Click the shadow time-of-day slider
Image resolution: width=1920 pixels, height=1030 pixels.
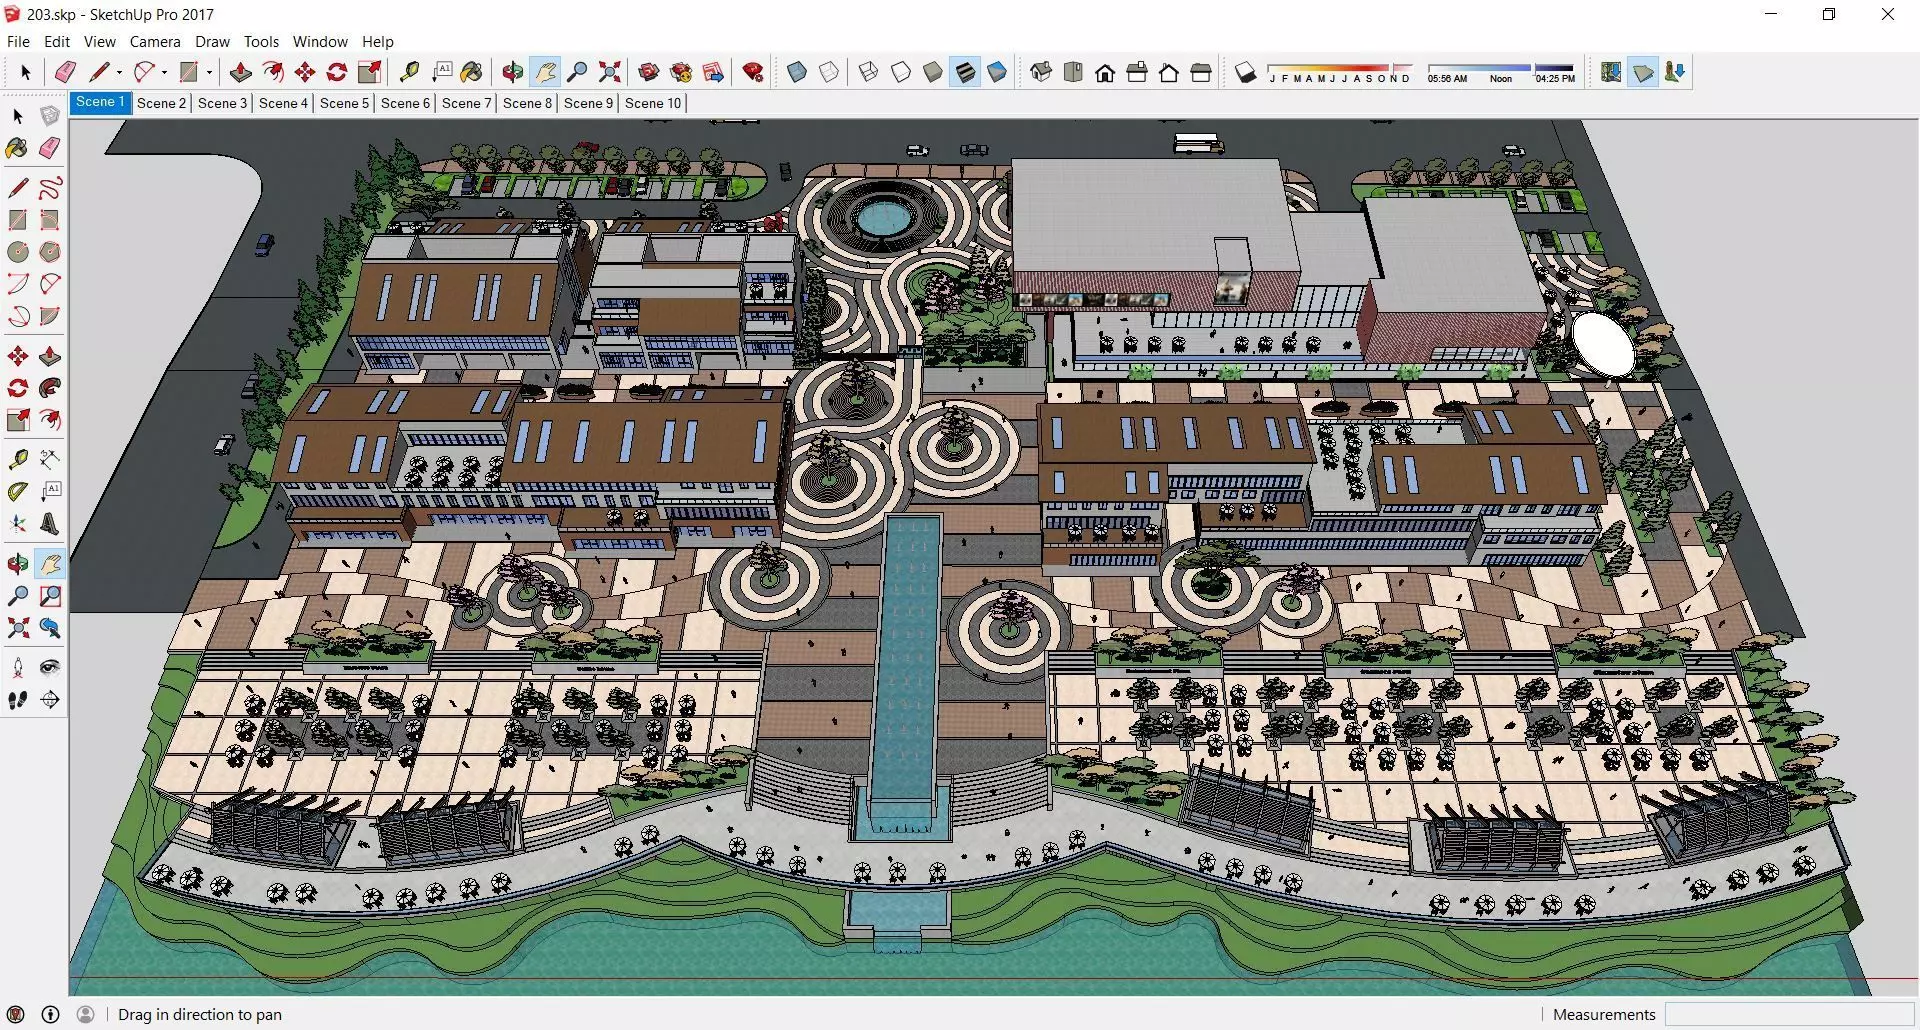click(1501, 73)
